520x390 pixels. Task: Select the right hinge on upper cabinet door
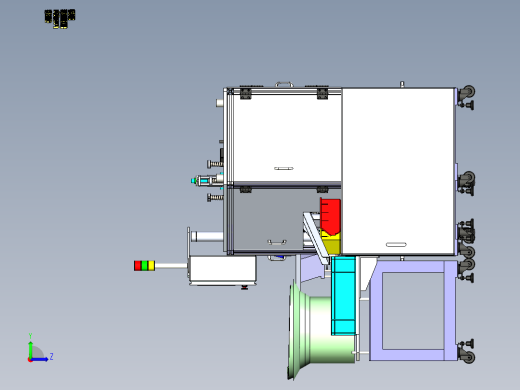(x=322, y=93)
